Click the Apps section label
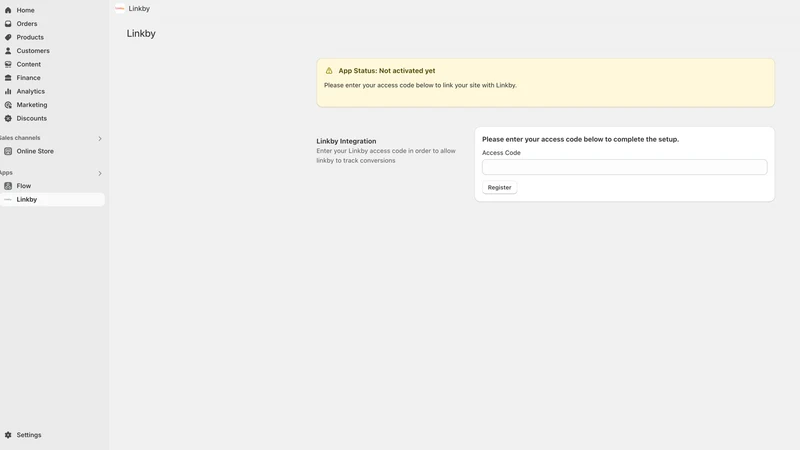The width and height of the screenshot is (800, 450). [x=6, y=172]
